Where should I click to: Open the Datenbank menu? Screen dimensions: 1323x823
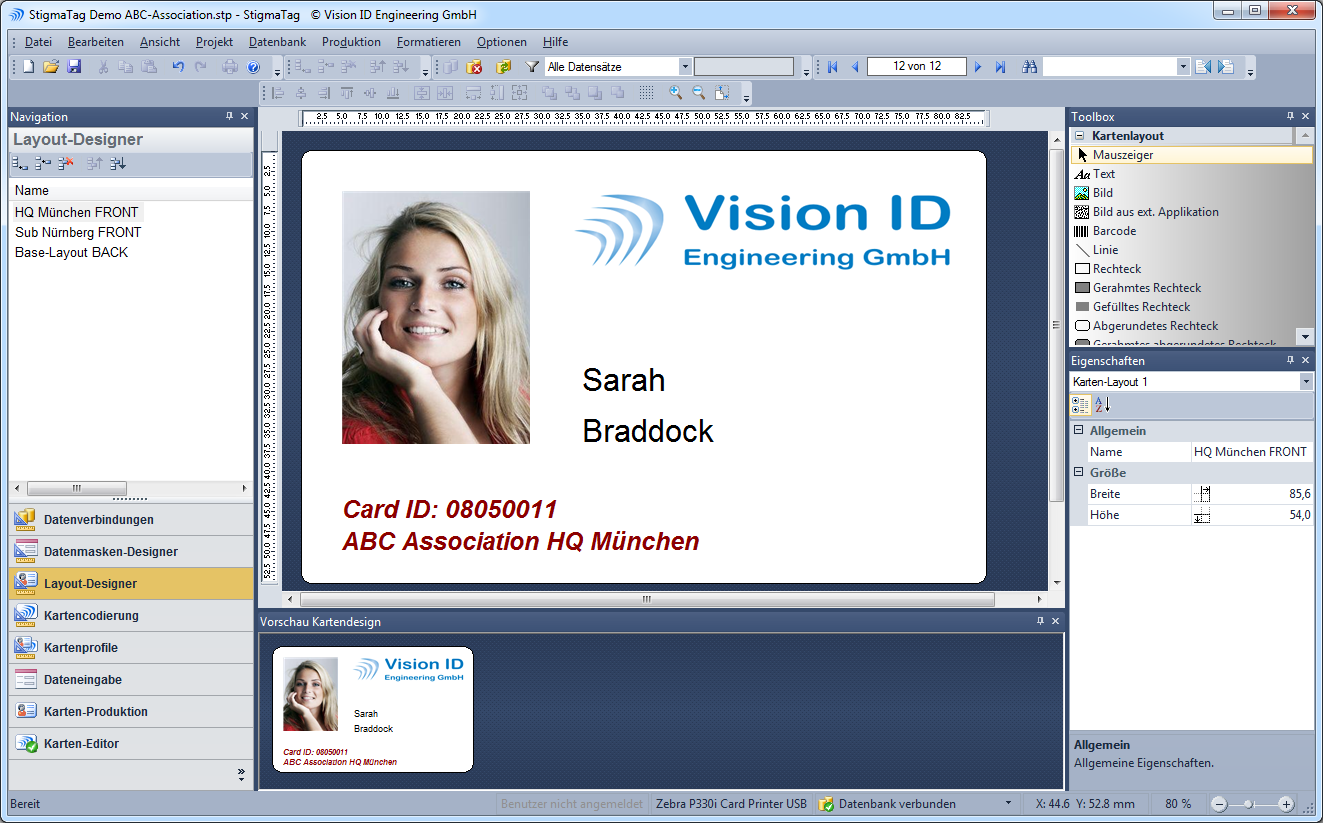(x=278, y=42)
